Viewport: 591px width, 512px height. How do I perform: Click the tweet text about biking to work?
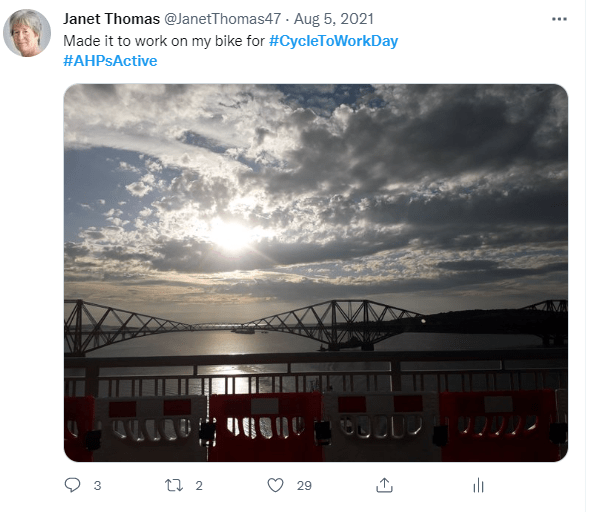(x=164, y=41)
